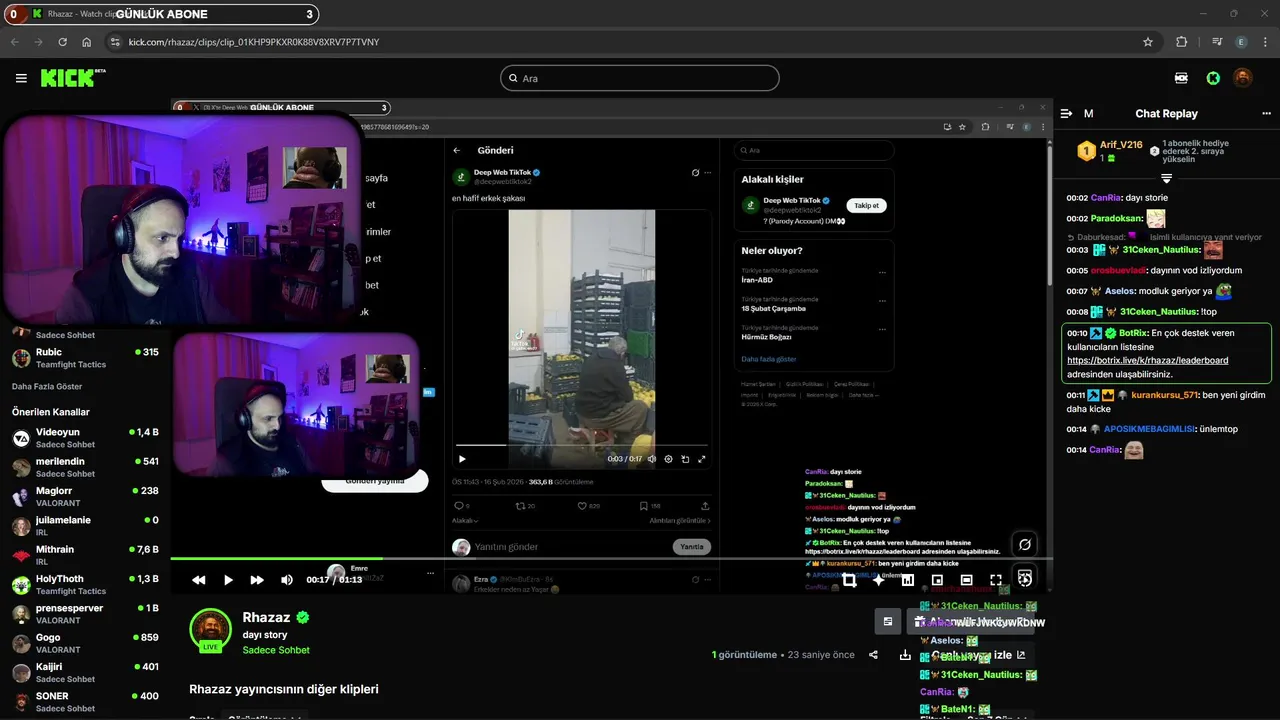
Task: Click APOSIKMEBAGIMLISI's ünlemtop message
Action: tap(1152, 429)
